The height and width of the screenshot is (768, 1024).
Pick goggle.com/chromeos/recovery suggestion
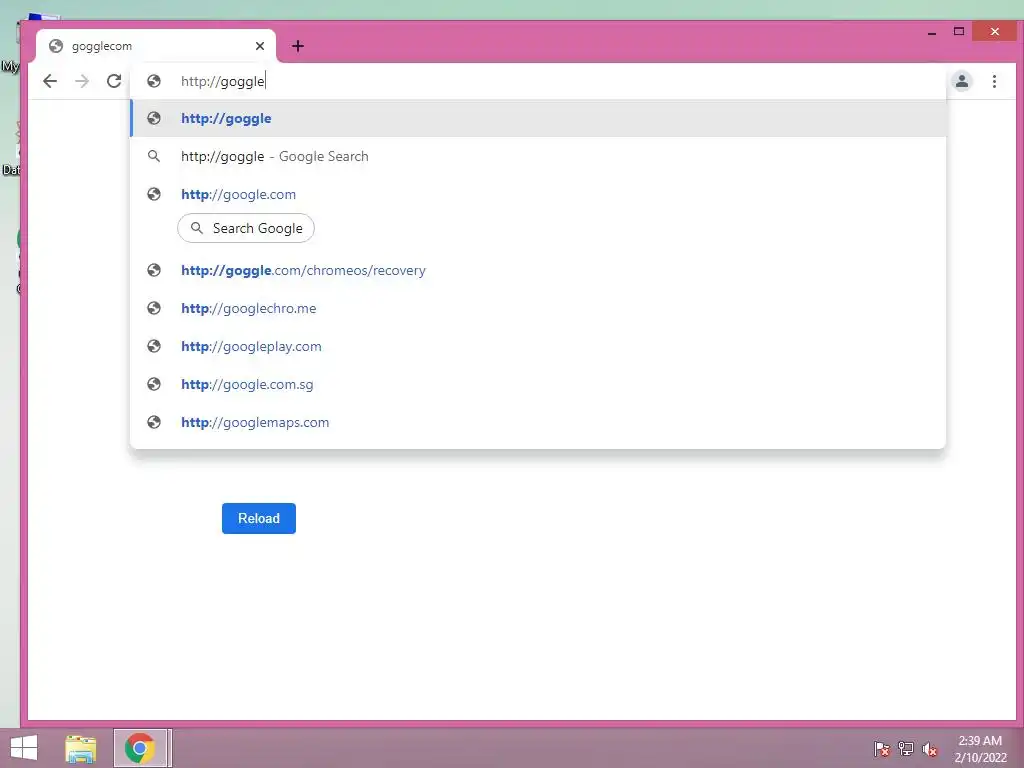pyautogui.click(x=538, y=270)
